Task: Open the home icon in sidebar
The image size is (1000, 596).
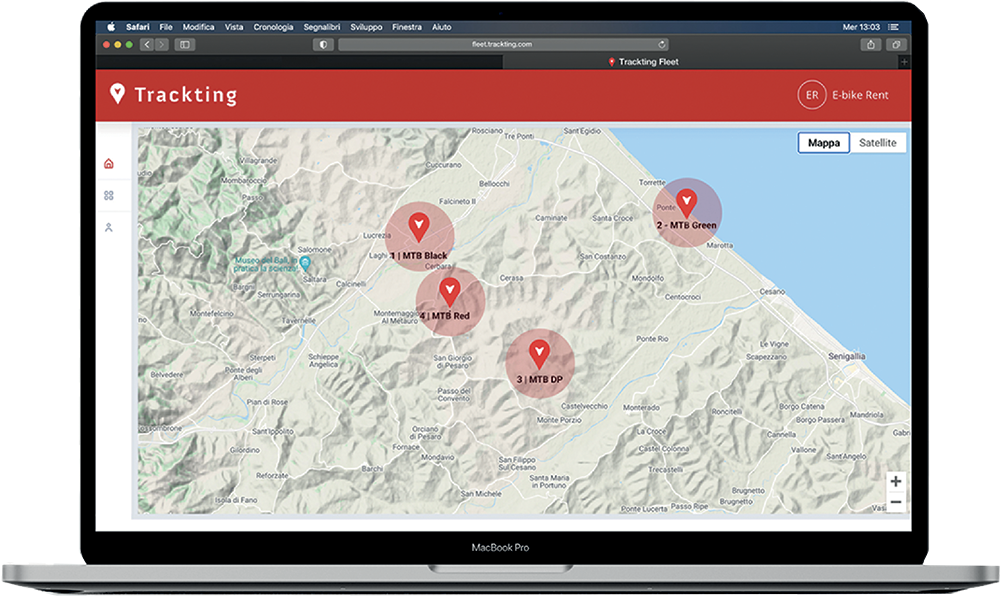Action: pos(109,164)
